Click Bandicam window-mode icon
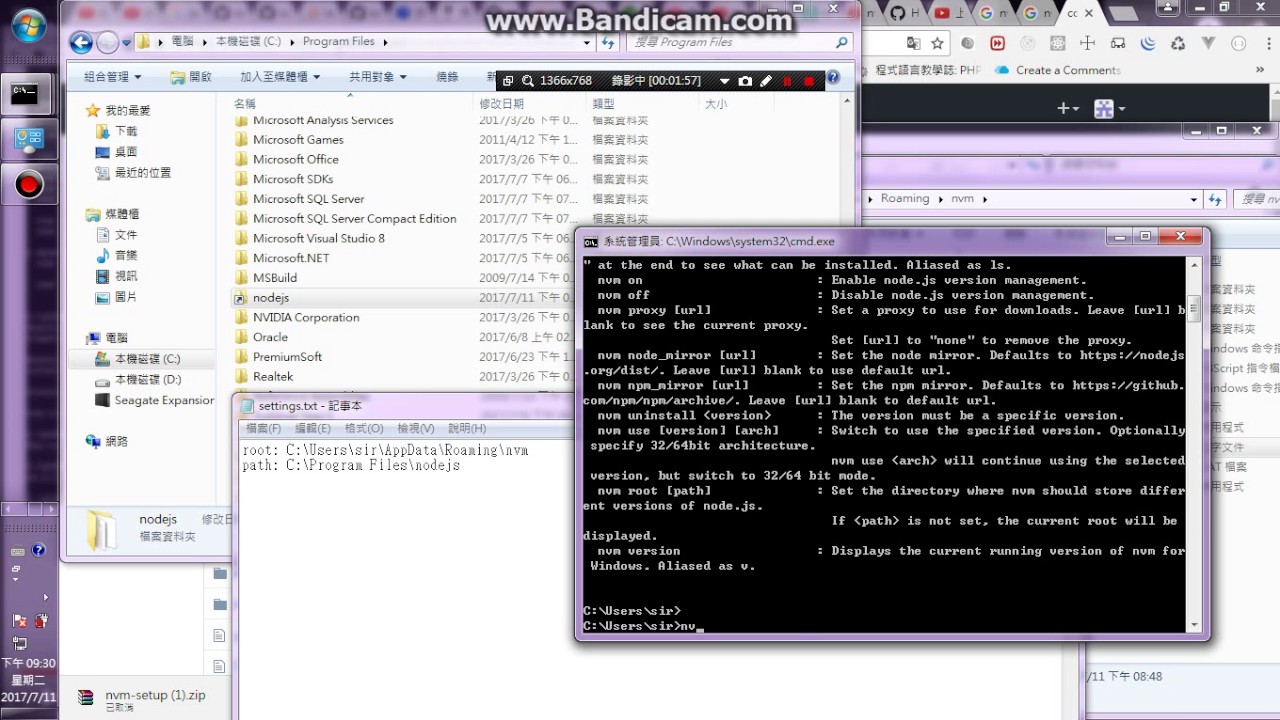 [x=508, y=80]
